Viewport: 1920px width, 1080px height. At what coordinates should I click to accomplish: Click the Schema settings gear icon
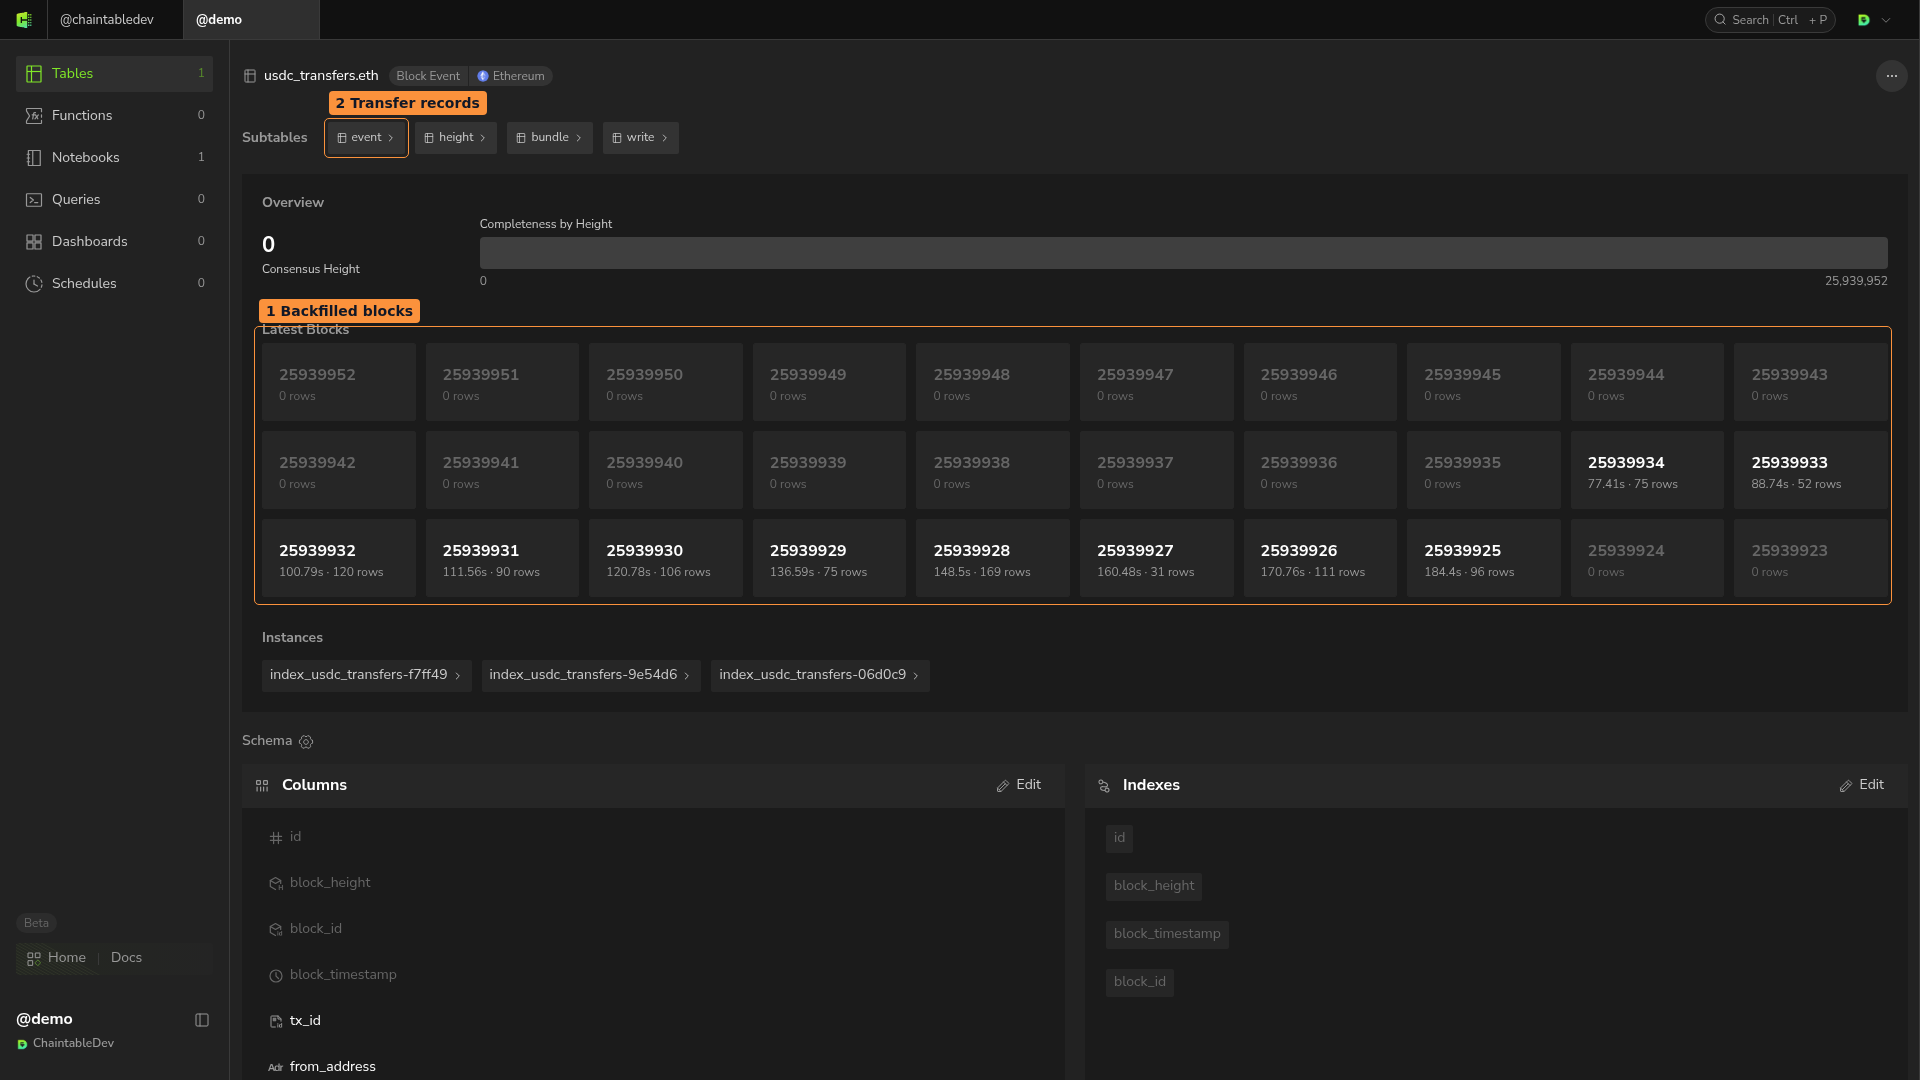point(306,742)
